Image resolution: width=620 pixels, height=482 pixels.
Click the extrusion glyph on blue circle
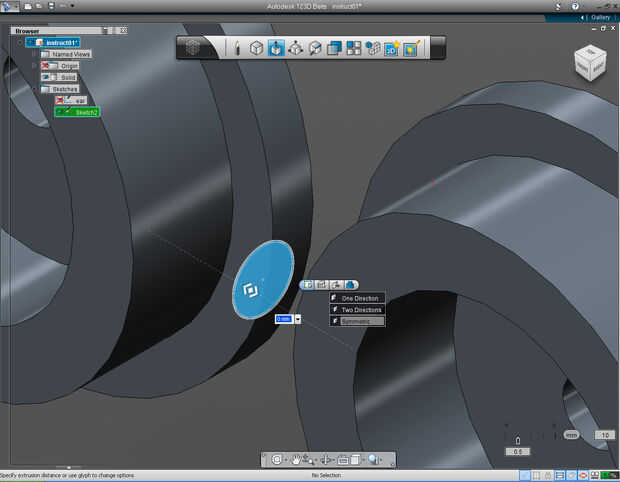[x=251, y=291]
